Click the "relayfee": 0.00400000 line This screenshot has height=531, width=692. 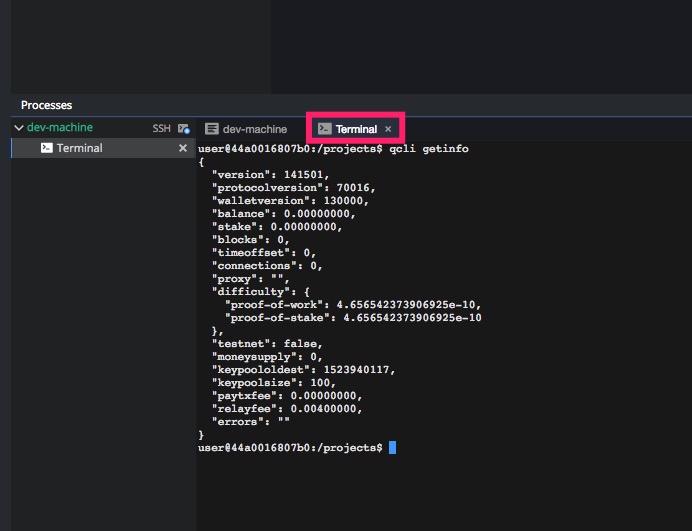287,409
